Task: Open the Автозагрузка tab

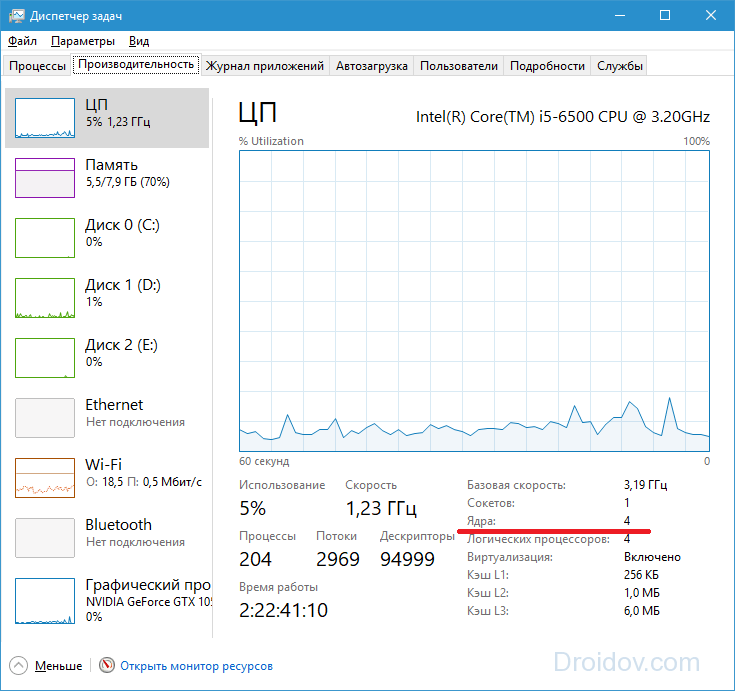Action: pyautogui.click(x=371, y=66)
